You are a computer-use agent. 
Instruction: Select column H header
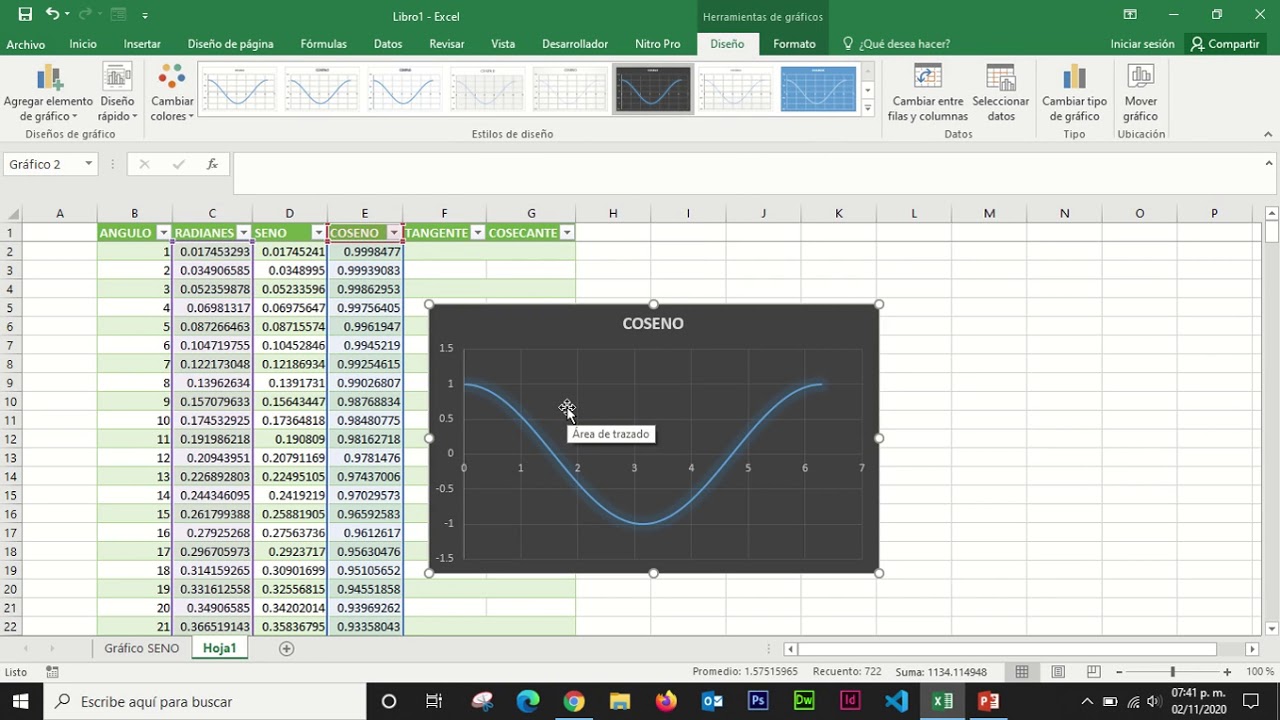[613, 213]
